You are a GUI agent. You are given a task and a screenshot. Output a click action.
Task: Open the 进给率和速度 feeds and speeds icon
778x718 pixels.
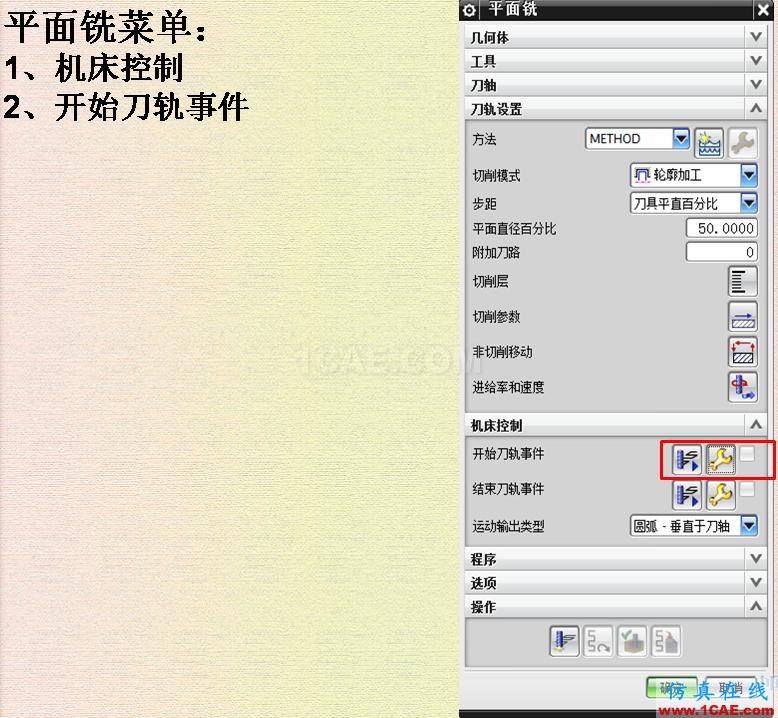point(743,387)
